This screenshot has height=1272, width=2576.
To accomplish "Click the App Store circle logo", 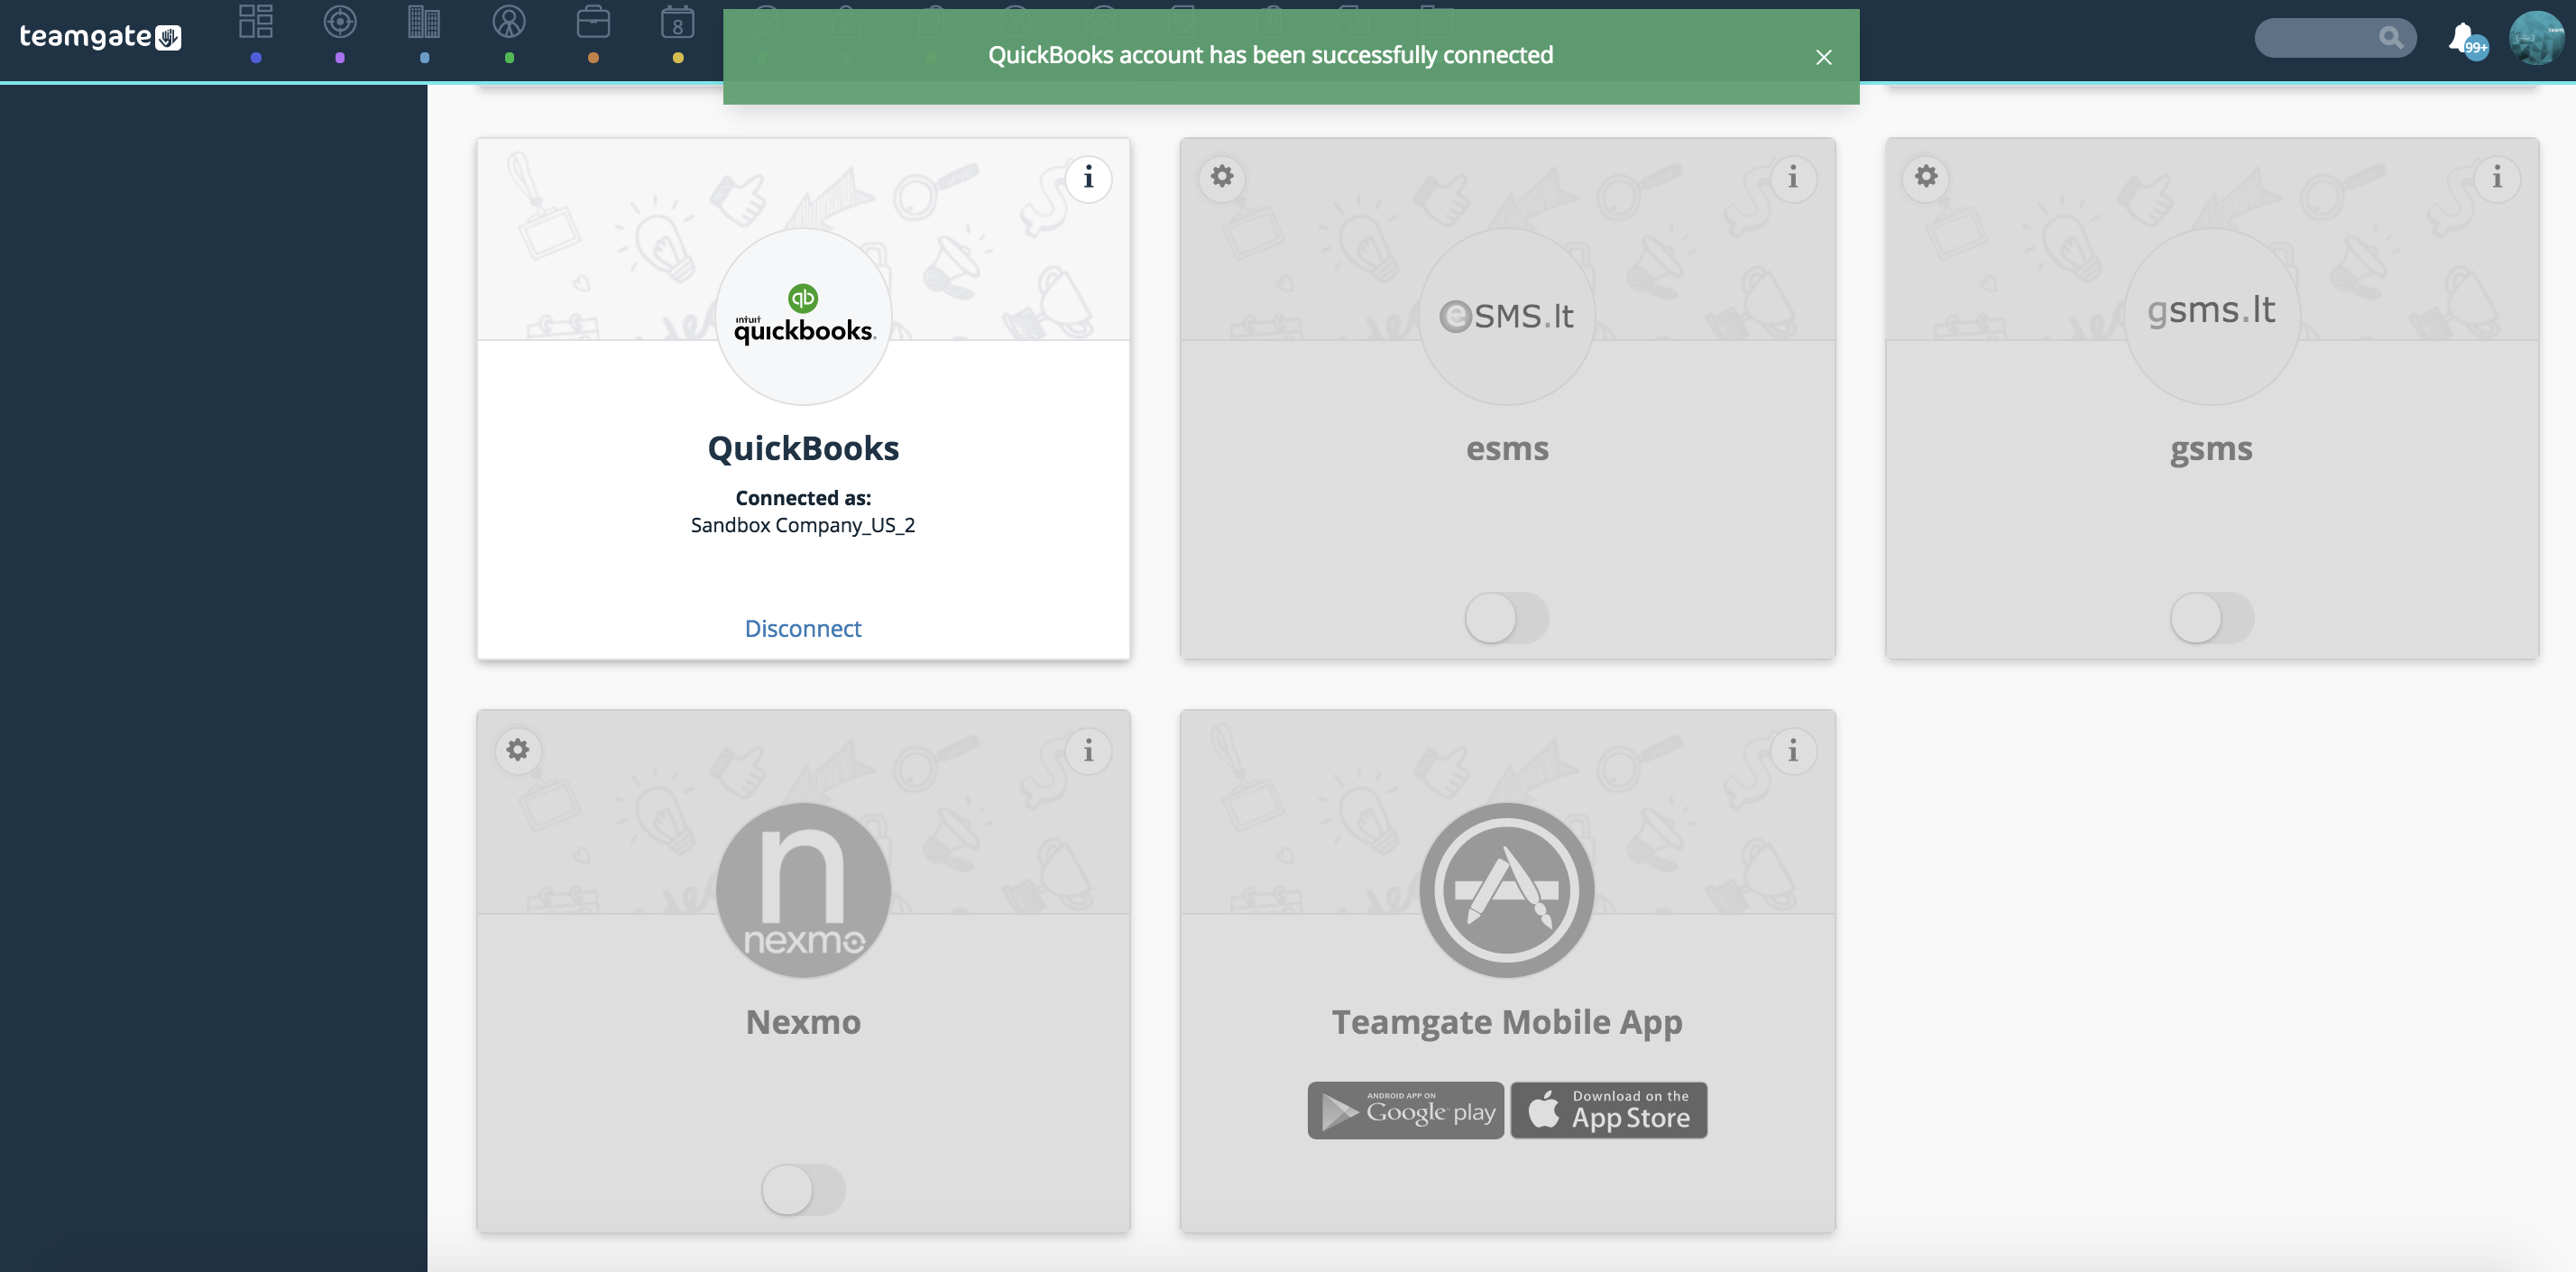I will click(1507, 890).
